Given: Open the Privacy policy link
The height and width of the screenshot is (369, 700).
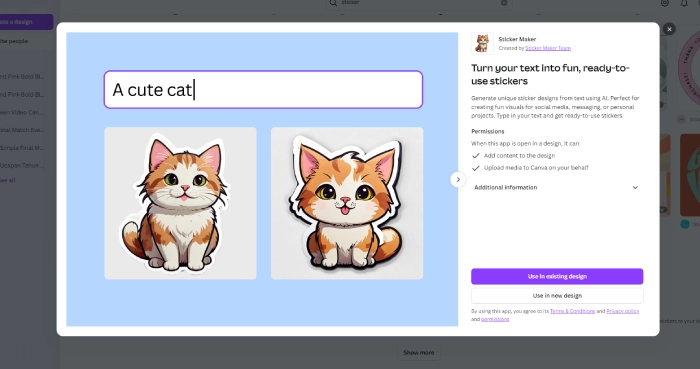Looking at the screenshot, I should 622,311.
